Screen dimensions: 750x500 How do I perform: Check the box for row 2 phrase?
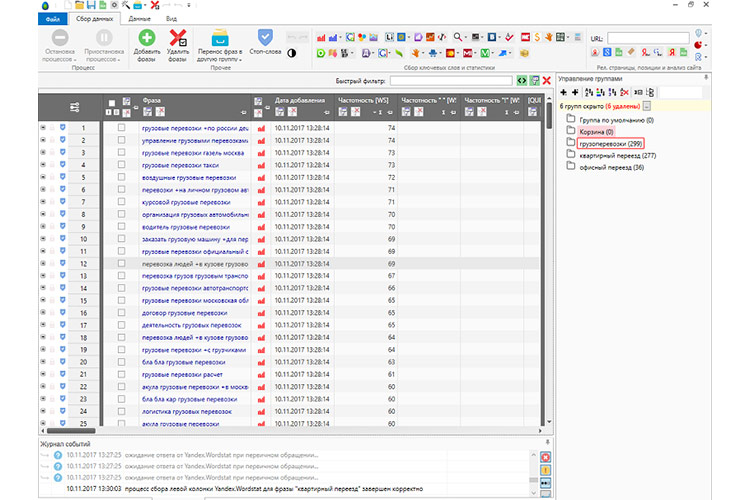click(x=121, y=140)
